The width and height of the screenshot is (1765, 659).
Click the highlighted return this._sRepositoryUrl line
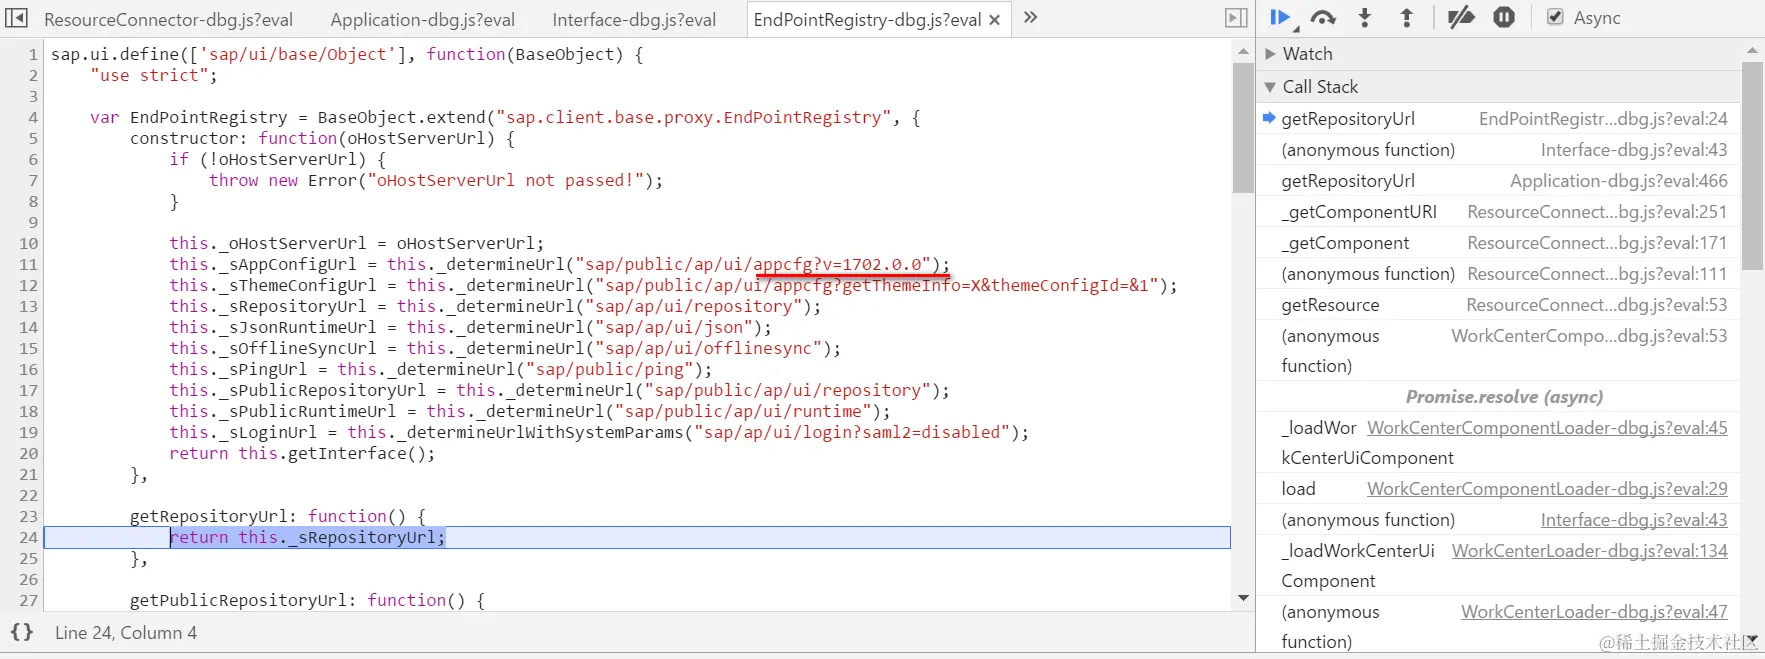pos(637,538)
